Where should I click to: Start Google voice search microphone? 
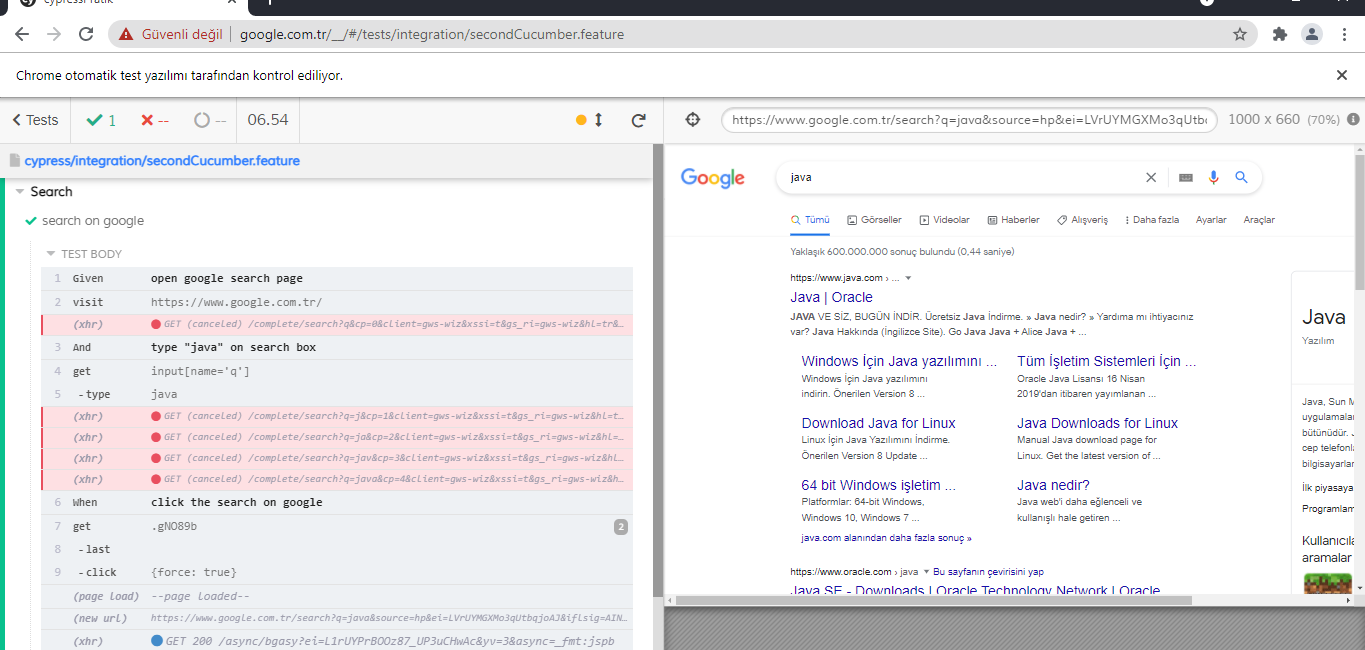pos(1214,177)
